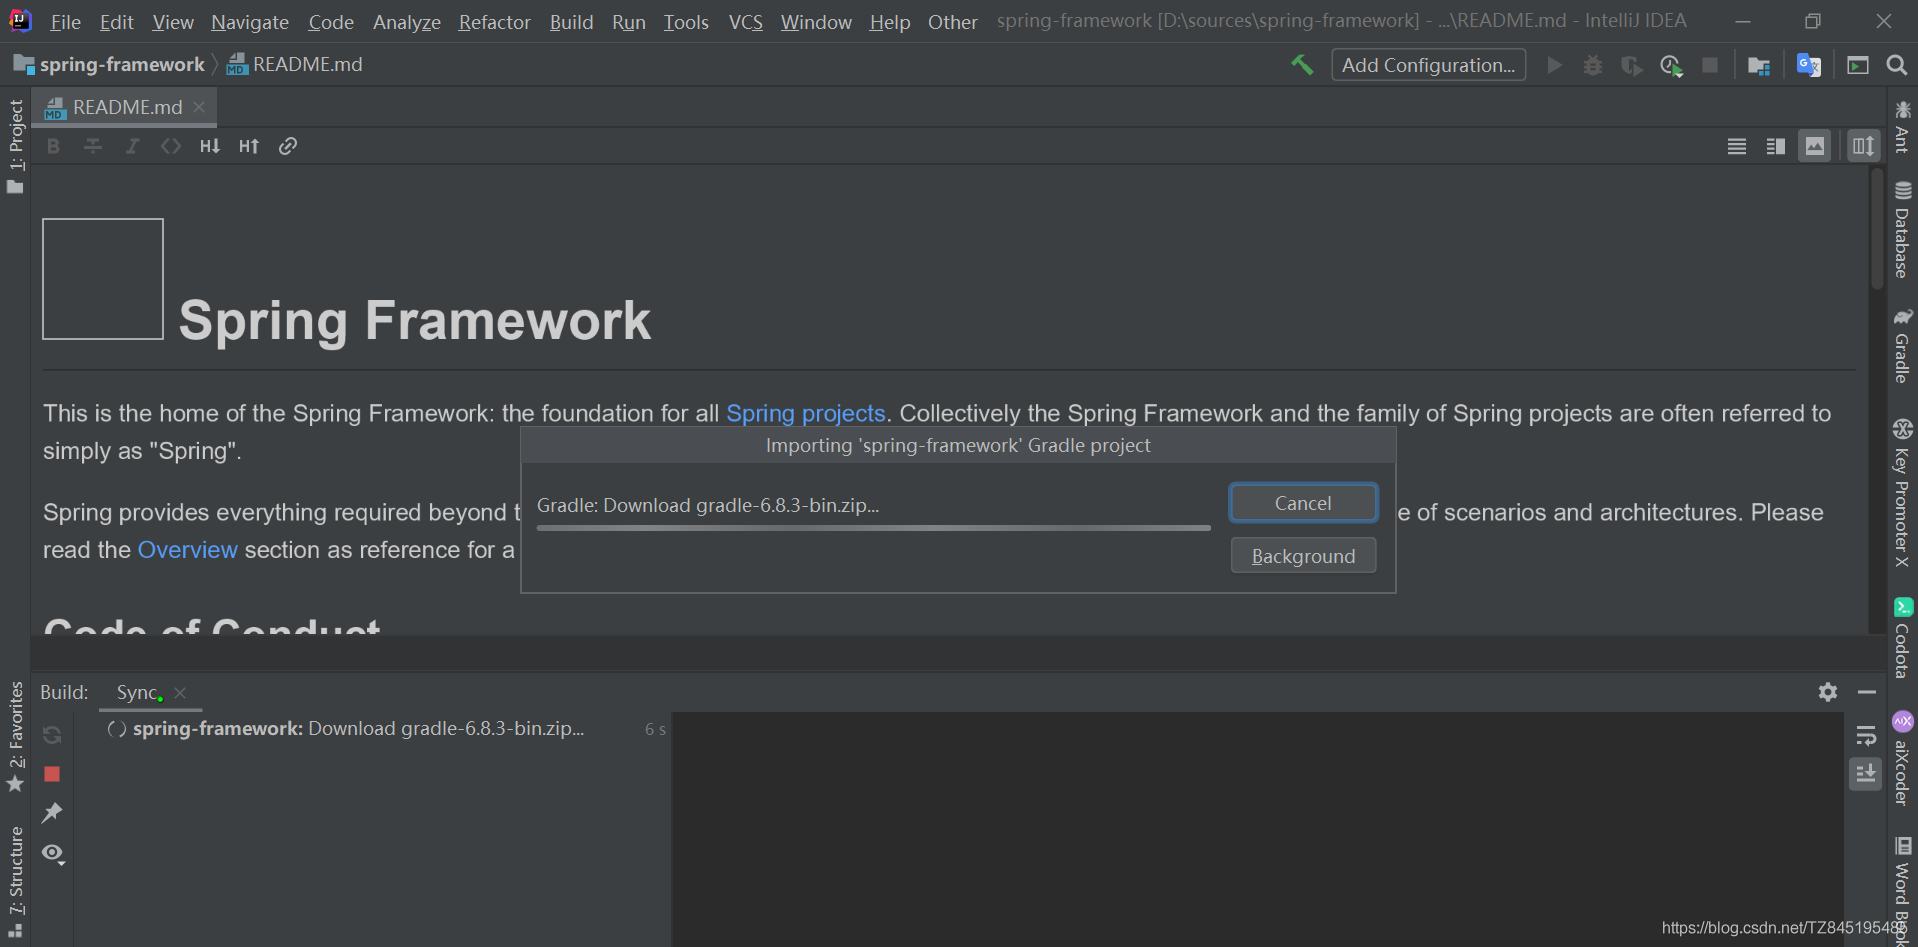This screenshot has height=947, width=1918.
Task: Apply strikethrough formatting in markdown toolbar
Action: (x=93, y=146)
